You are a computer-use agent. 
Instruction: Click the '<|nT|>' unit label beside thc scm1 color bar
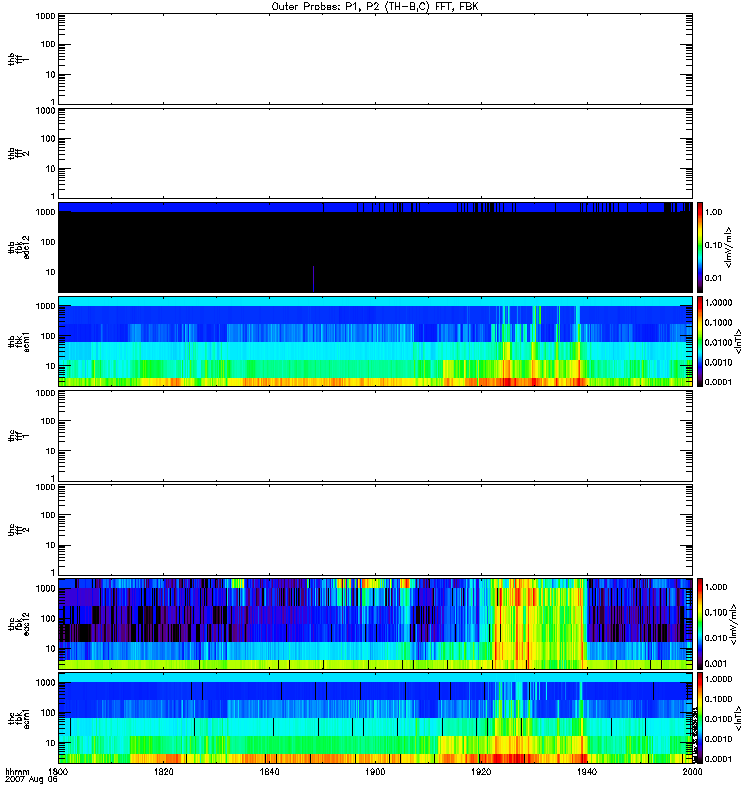pyautogui.click(x=738, y=718)
